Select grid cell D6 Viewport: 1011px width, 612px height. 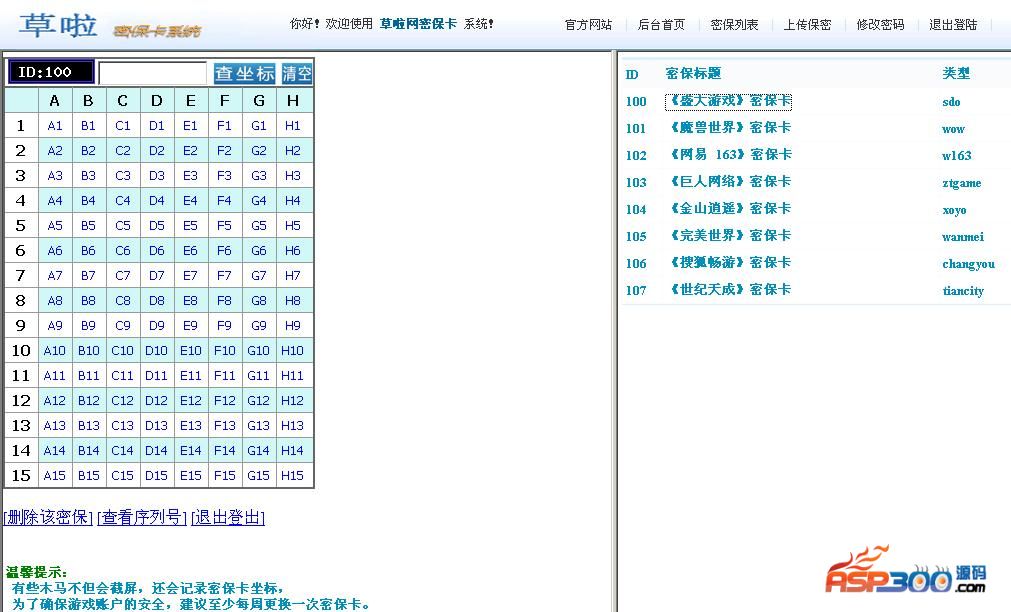[156, 251]
